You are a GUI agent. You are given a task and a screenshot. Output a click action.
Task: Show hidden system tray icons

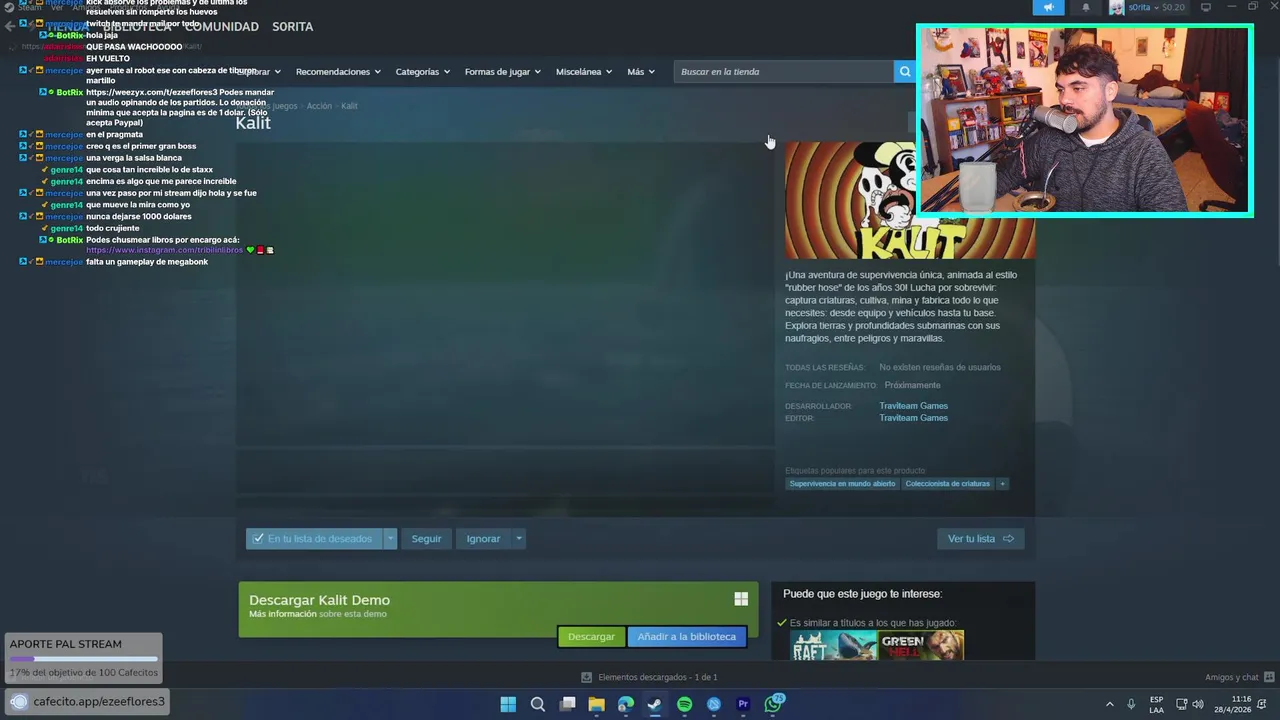point(1109,704)
